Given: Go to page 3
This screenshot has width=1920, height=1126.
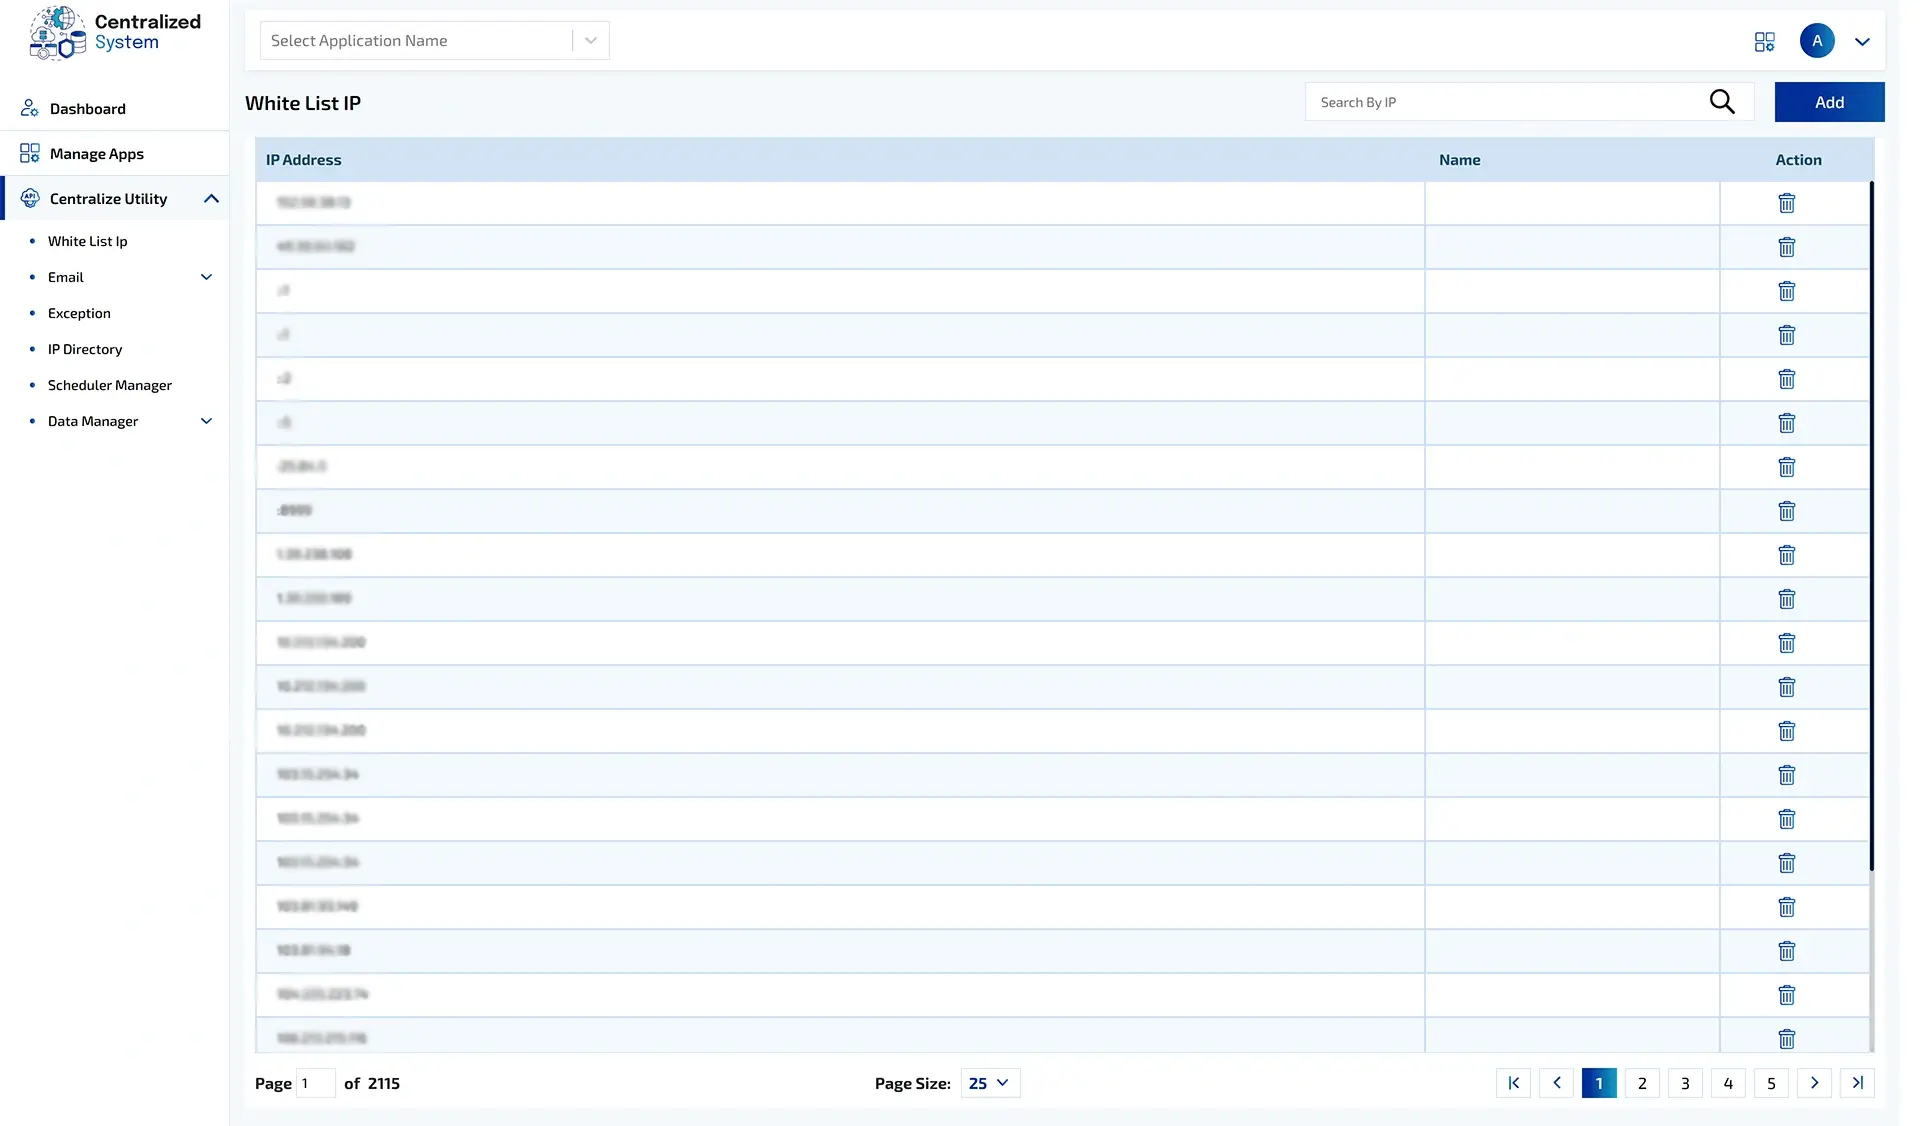Looking at the screenshot, I should point(1685,1083).
